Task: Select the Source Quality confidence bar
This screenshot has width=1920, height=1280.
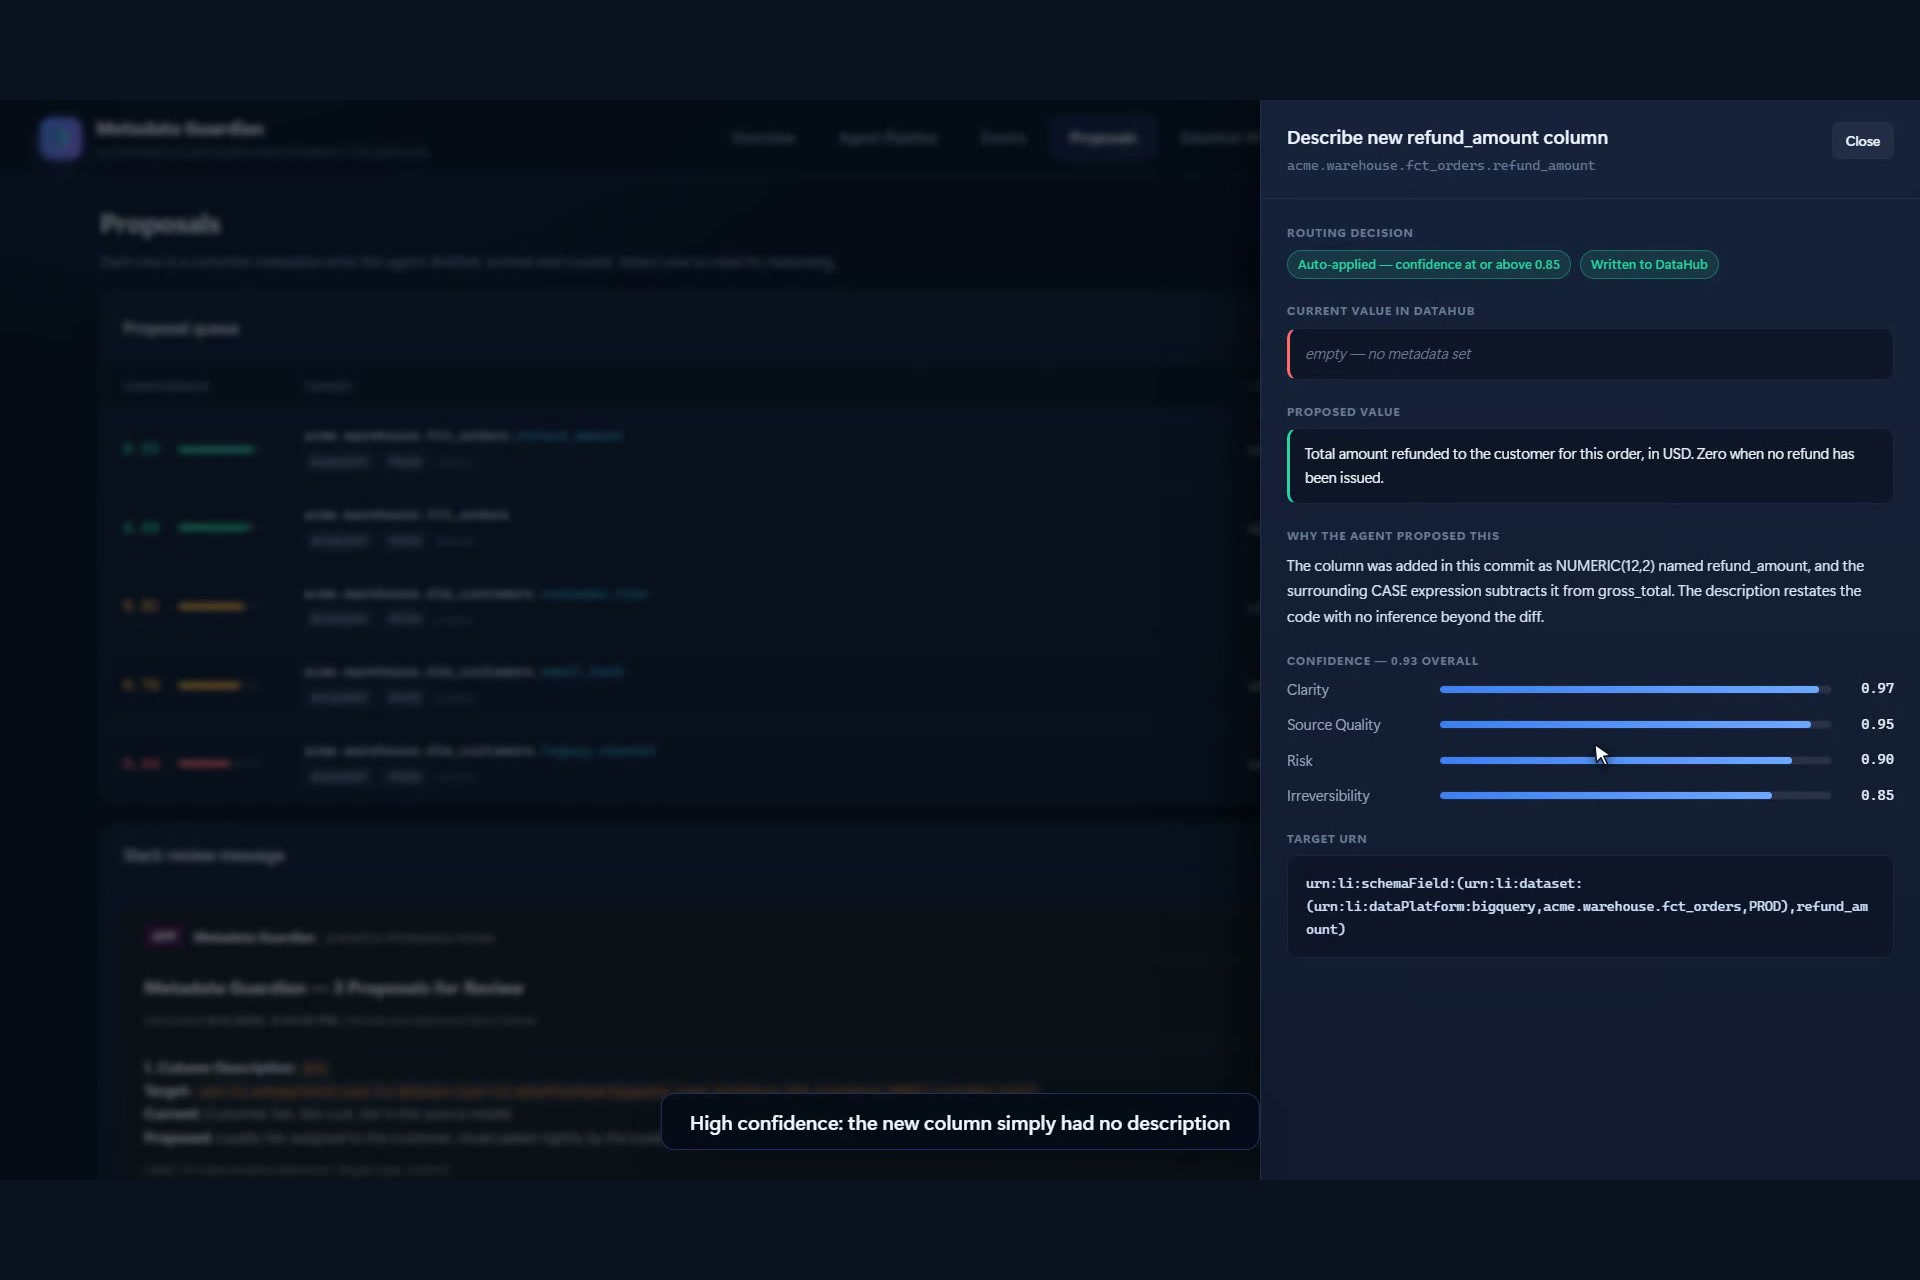Action: 1635,725
